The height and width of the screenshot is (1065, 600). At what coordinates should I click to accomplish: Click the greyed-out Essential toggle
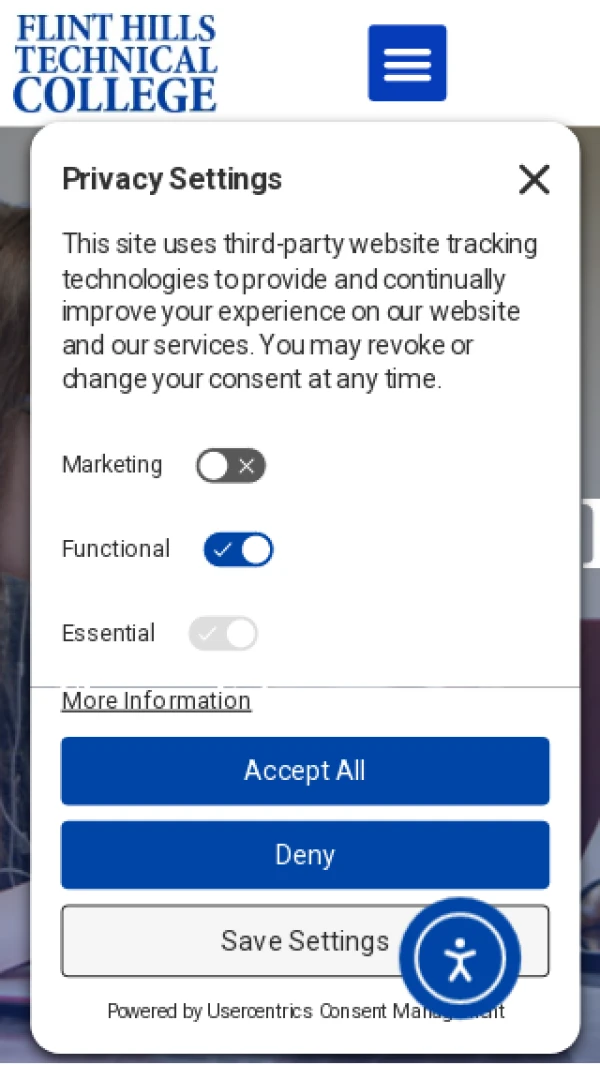(x=223, y=634)
